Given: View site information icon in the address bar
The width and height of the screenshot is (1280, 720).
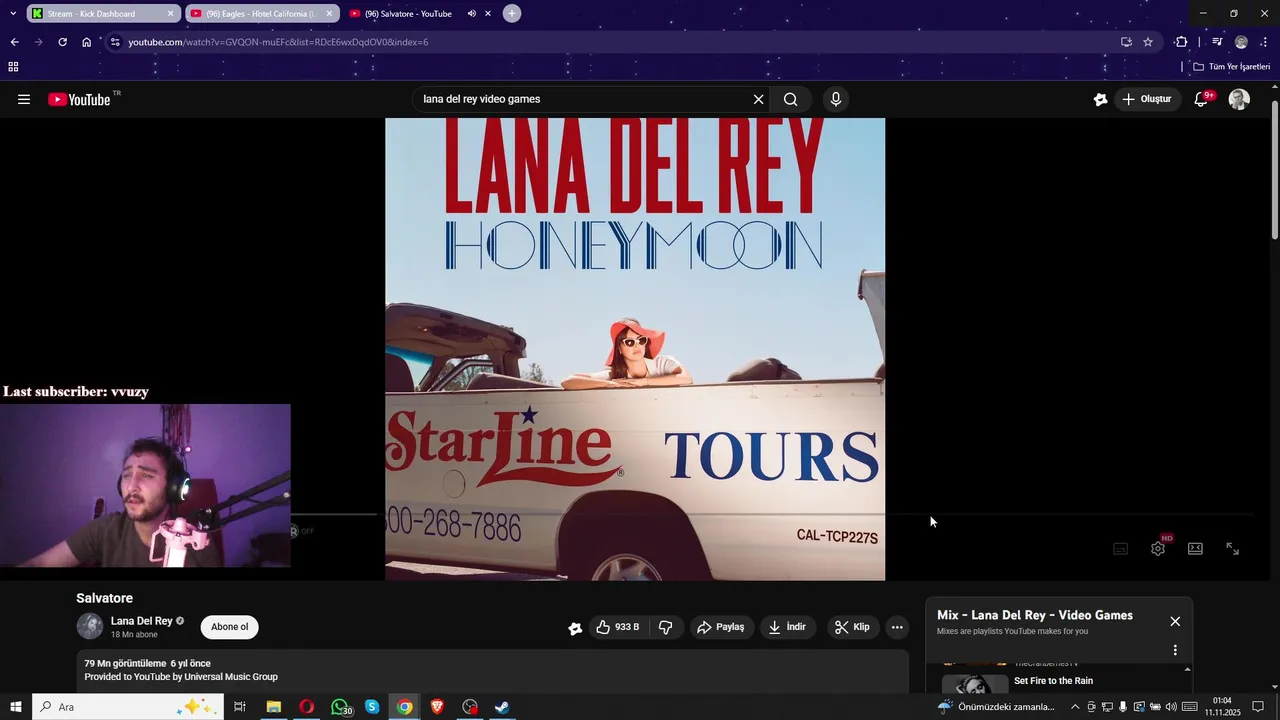Looking at the screenshot, I should pos(115,42).
